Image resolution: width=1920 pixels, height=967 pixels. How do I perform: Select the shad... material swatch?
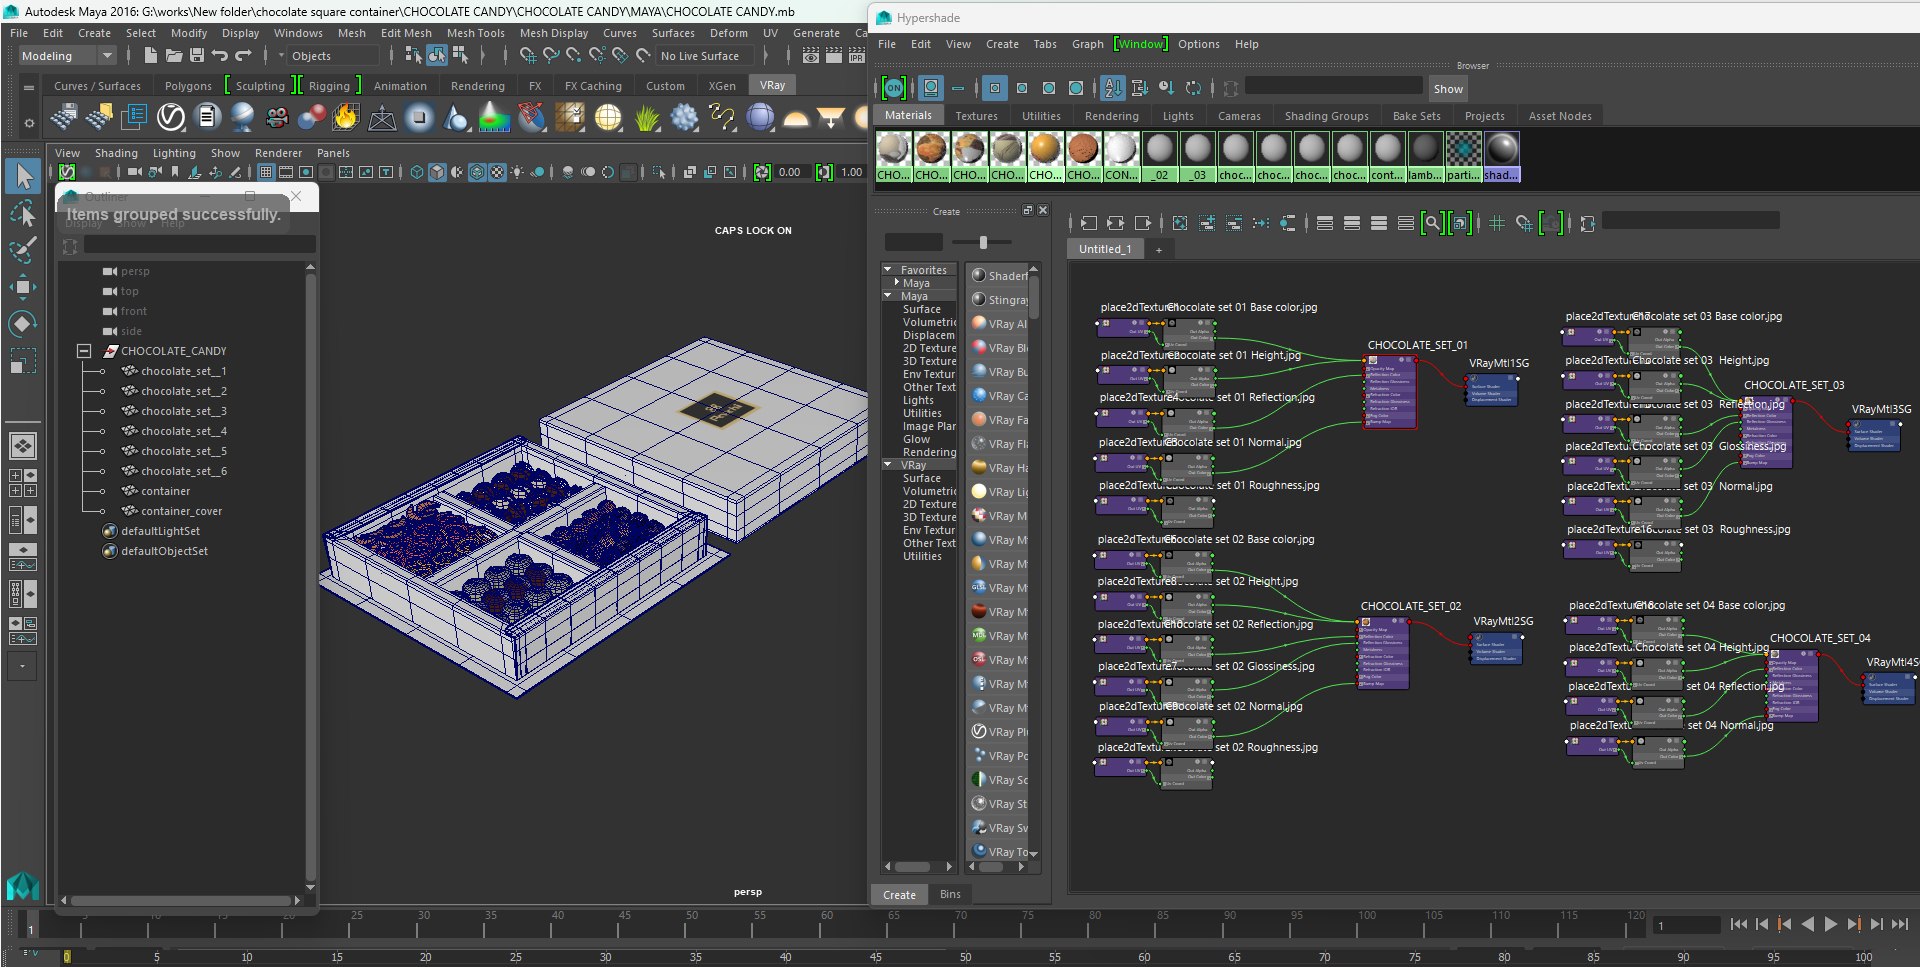pos(1501,157)
